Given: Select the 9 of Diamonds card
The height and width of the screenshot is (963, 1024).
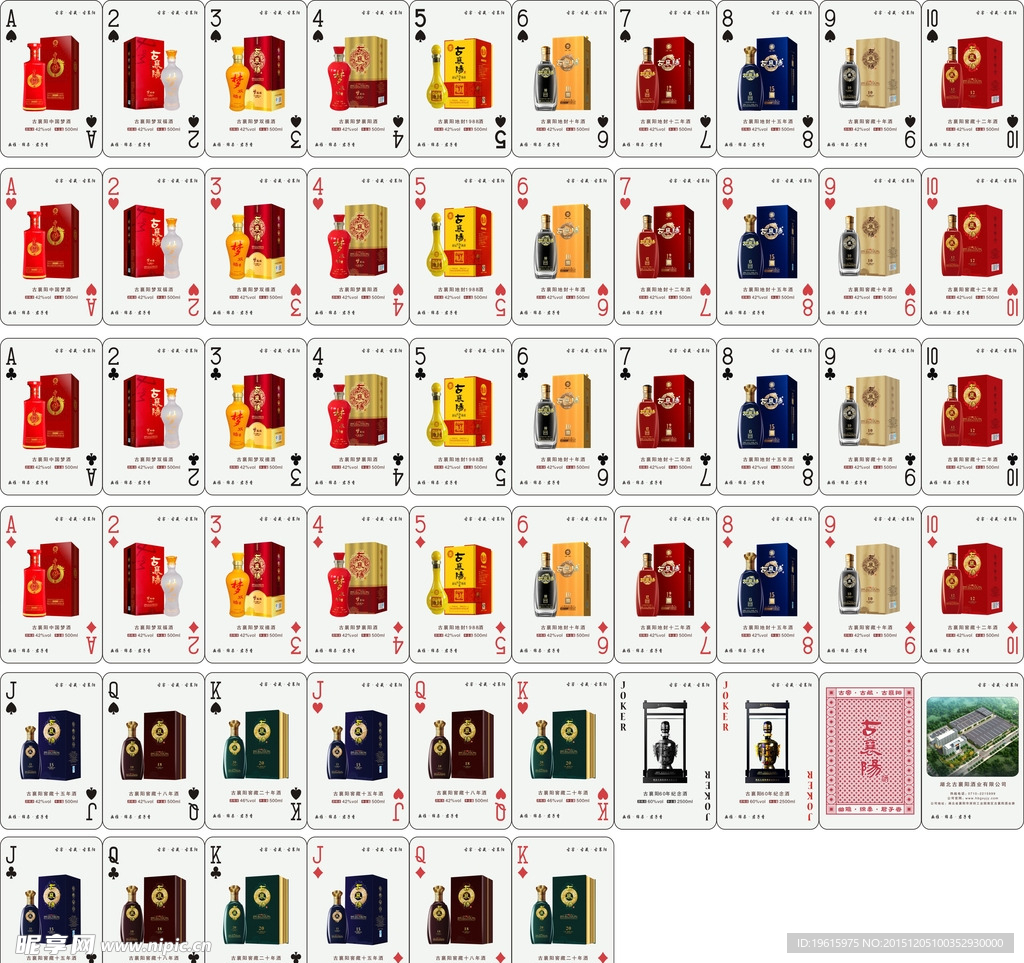Looking at the screenshot, I should click(871, 585).
